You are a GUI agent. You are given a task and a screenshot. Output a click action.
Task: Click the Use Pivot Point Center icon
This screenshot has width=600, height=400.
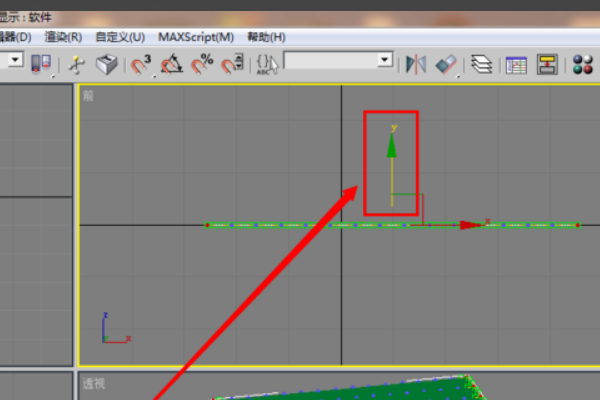coord(41,64)
